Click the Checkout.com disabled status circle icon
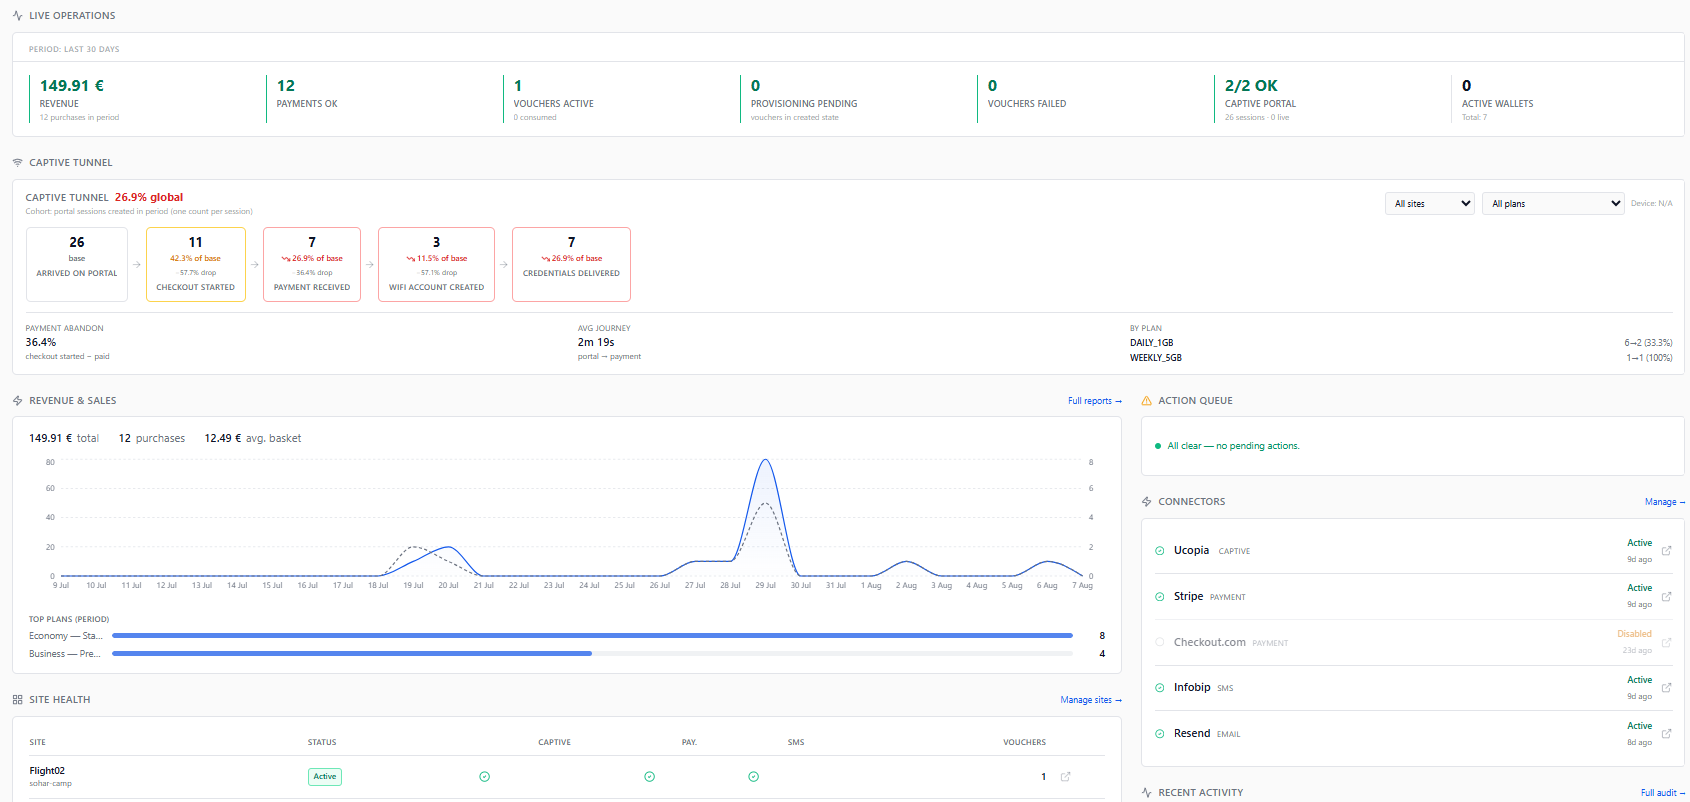Image resolution: width=1690 pixels, height=802 pixels. click(x=1160, y=642)
